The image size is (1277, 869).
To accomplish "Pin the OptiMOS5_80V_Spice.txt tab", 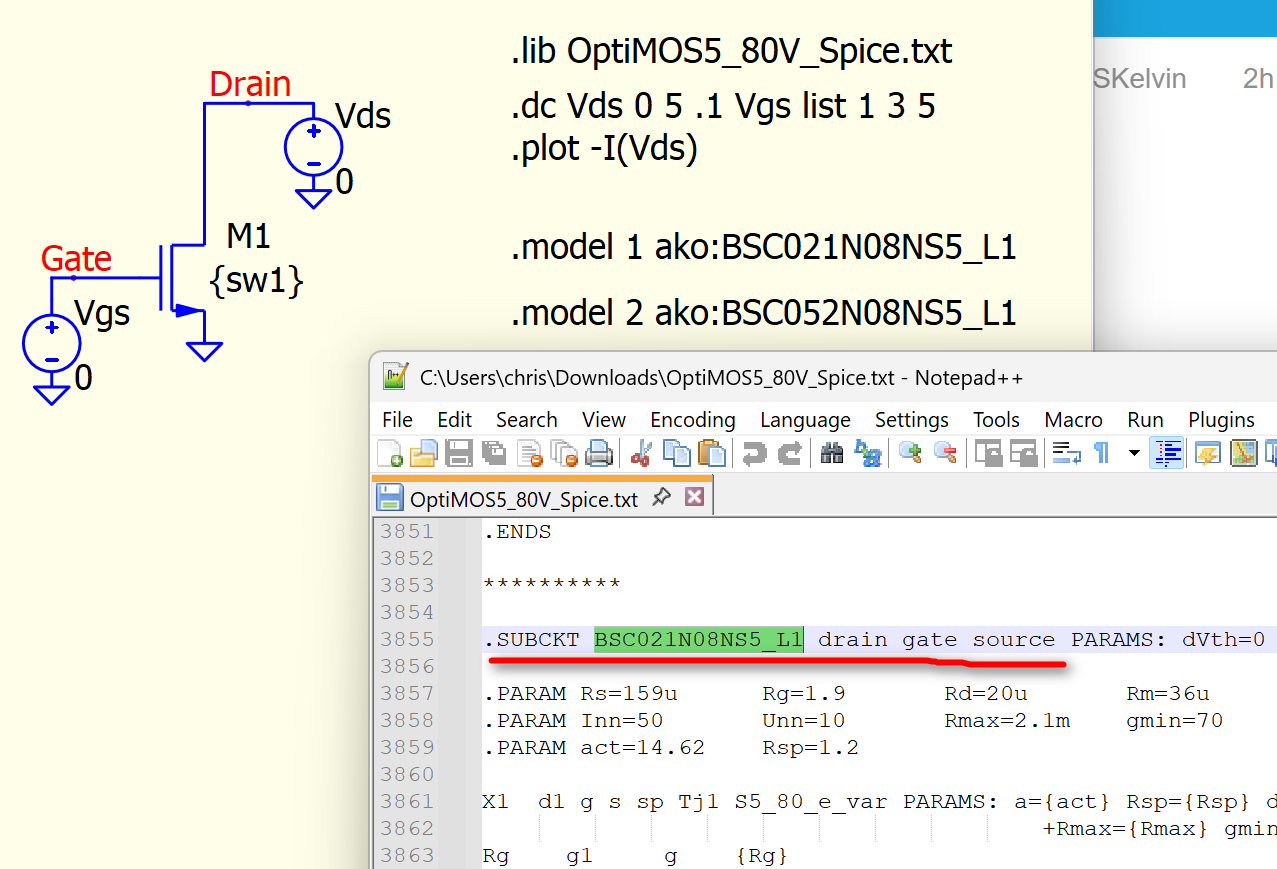I will point(661,497).
